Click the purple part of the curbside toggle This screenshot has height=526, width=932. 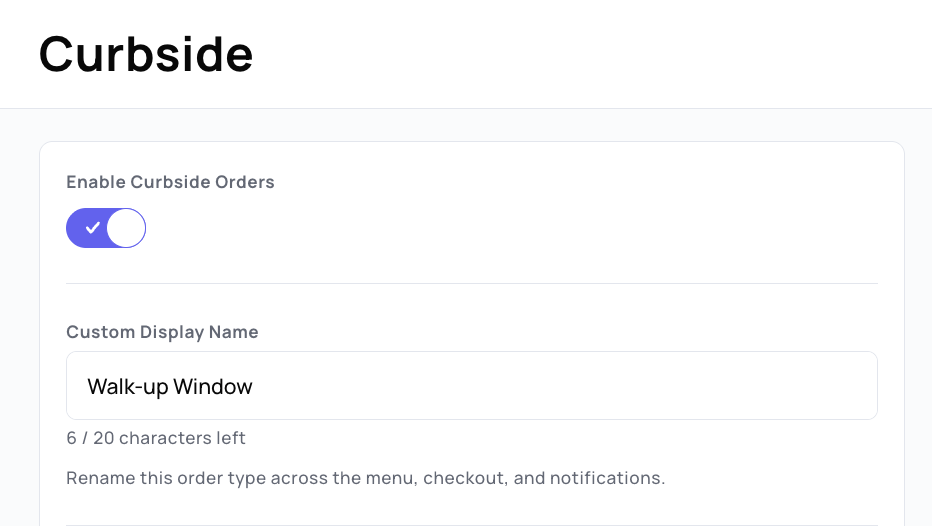(86, 228)
